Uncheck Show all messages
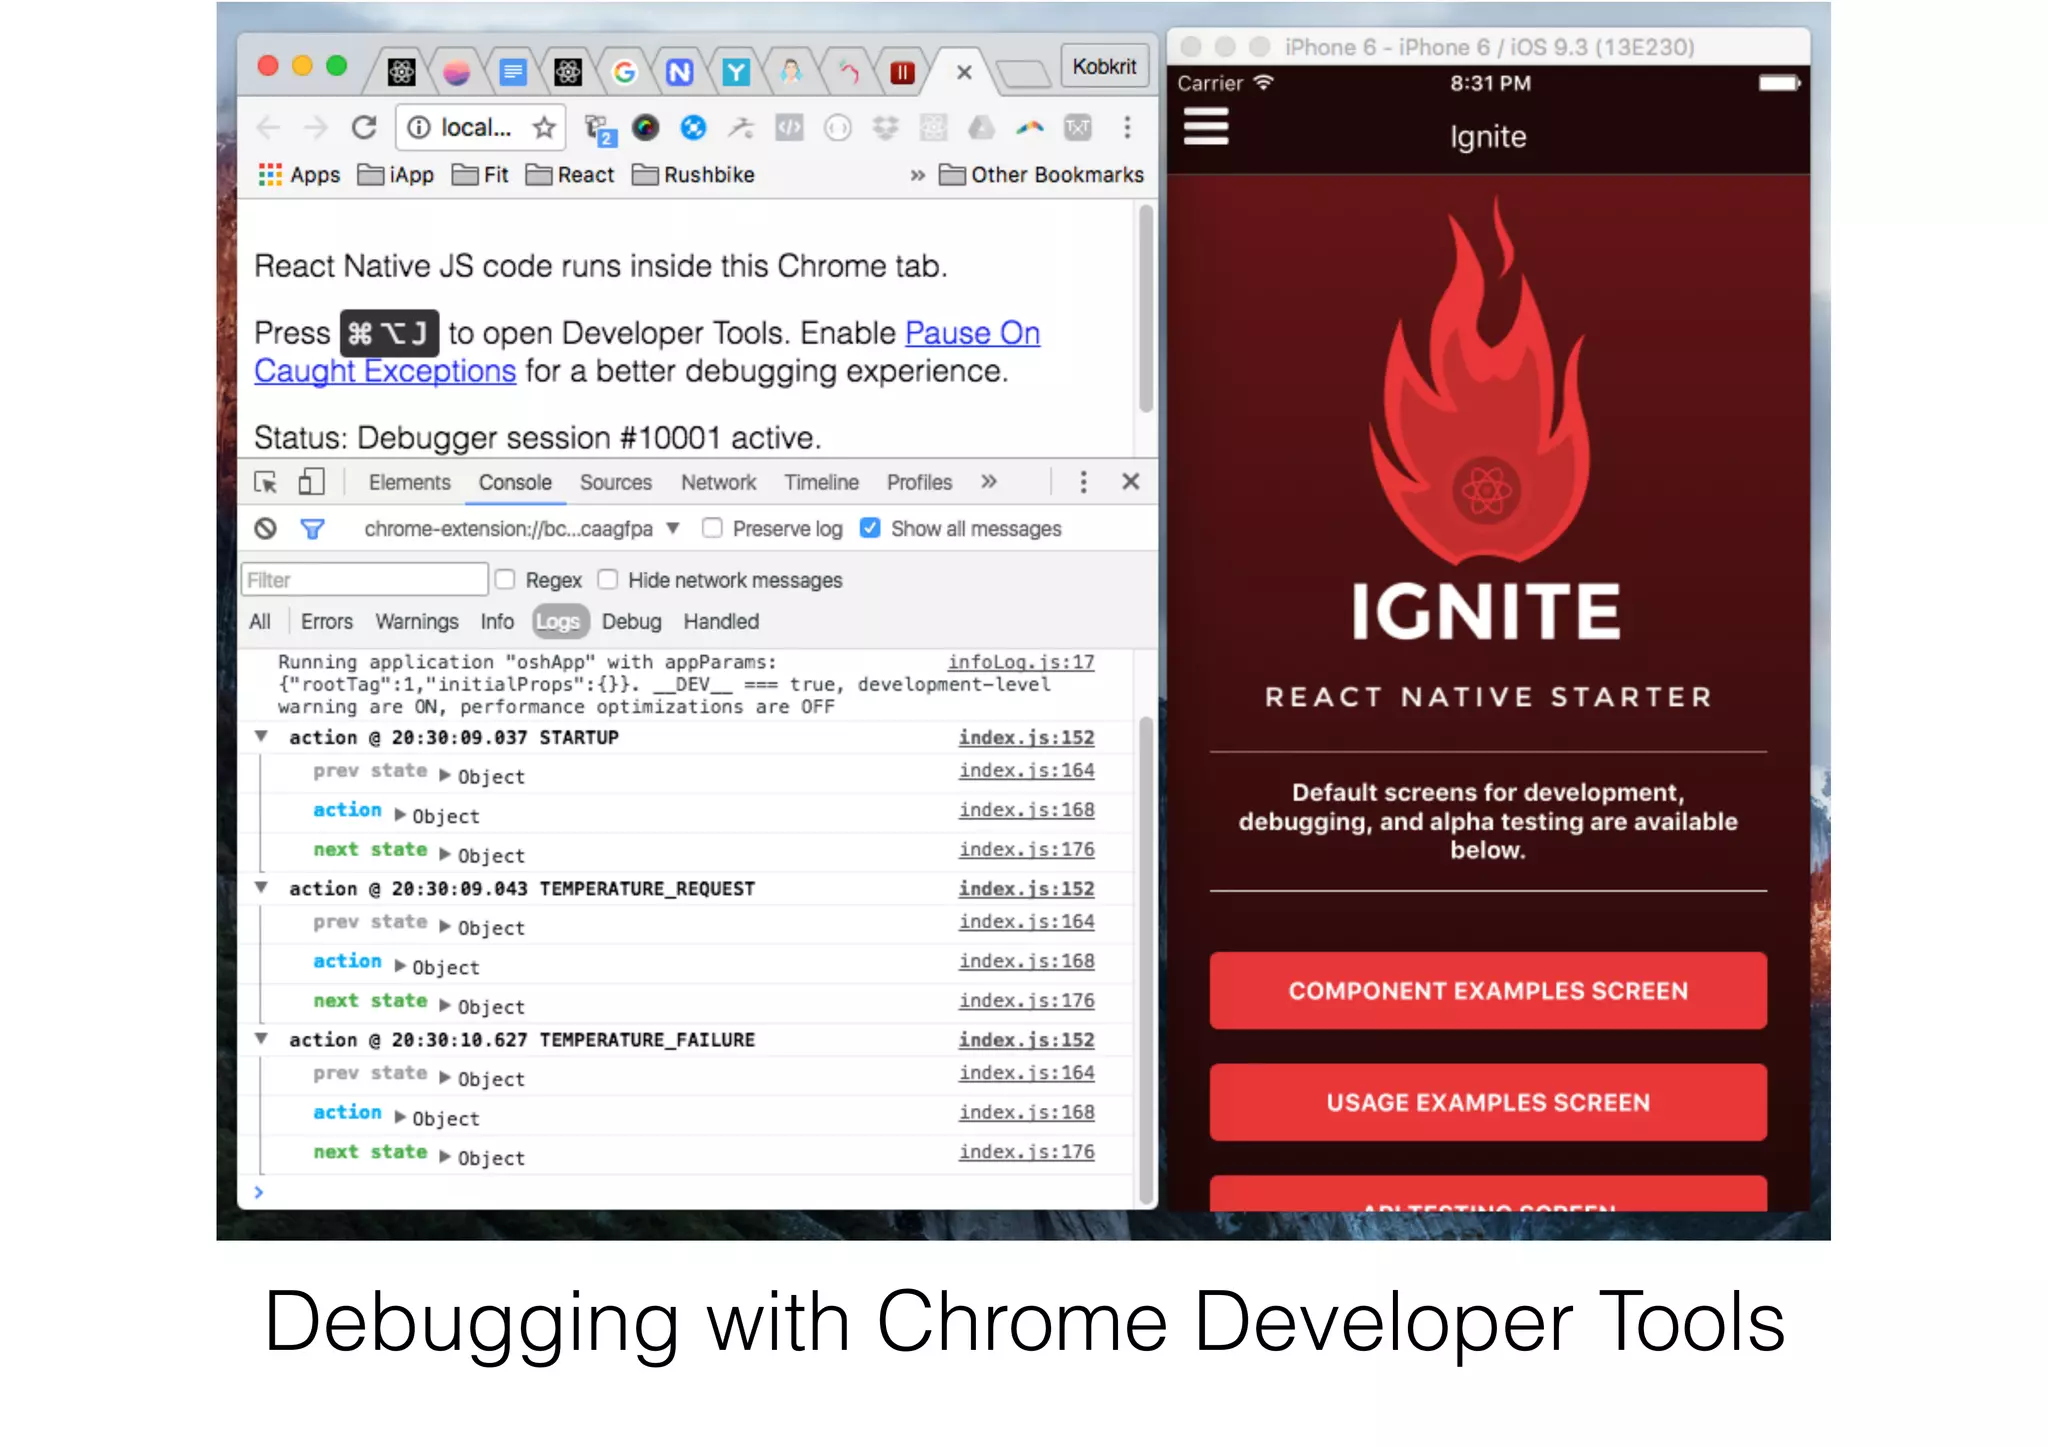Image resolution: width=2048 pixels, height=1447 pixels. coord(870,528)
